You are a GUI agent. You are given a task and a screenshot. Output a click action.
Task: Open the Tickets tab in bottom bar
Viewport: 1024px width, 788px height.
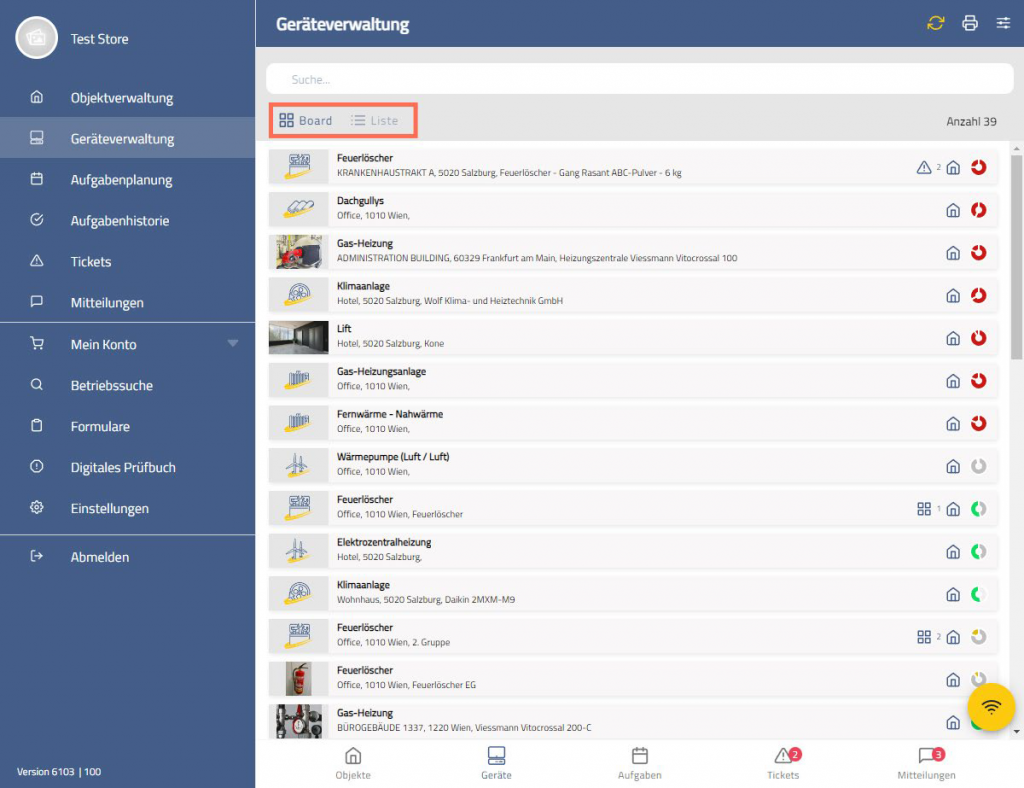pos(783,763)
